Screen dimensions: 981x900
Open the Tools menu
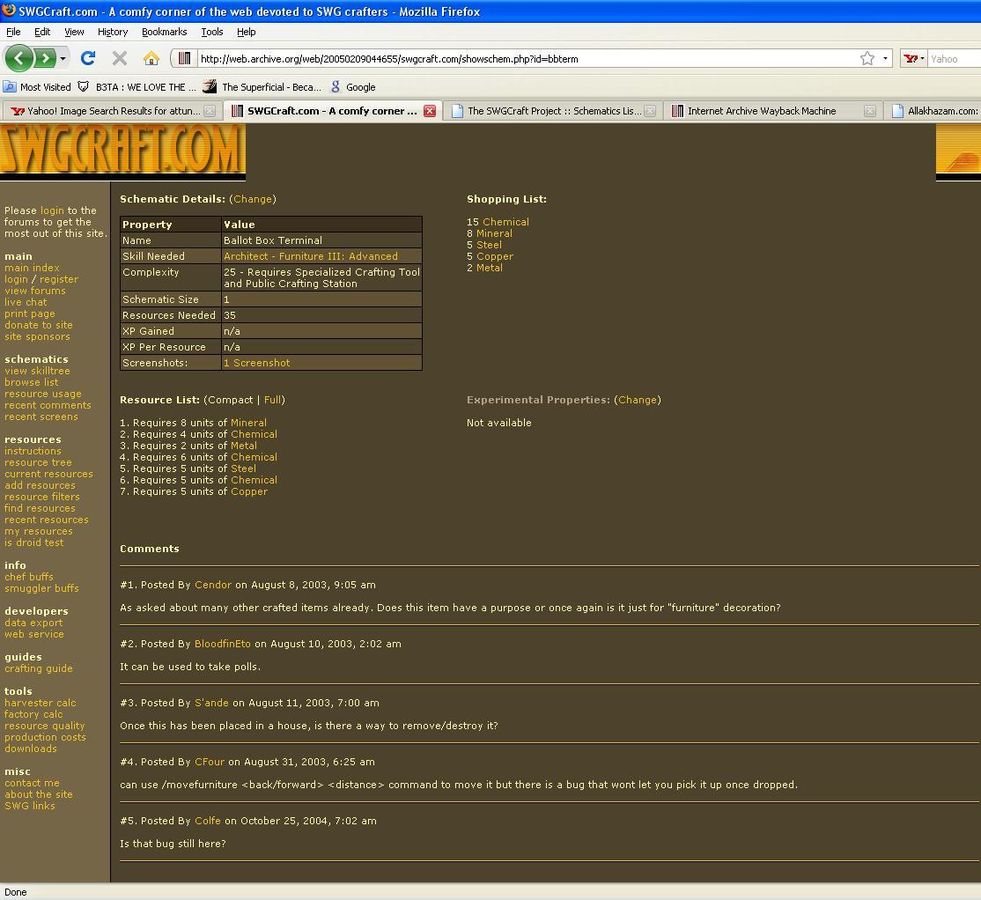(x=212, y=32)
